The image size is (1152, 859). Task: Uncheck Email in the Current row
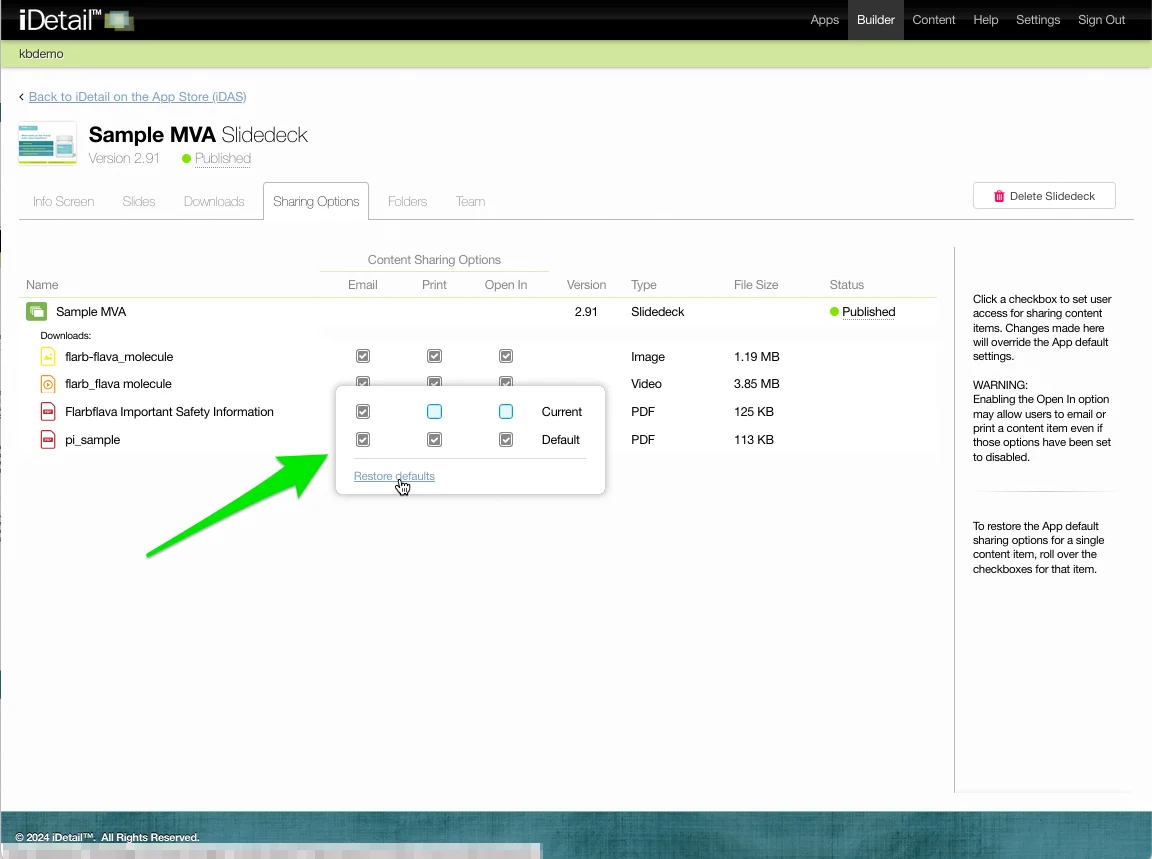tap(363, 412)
